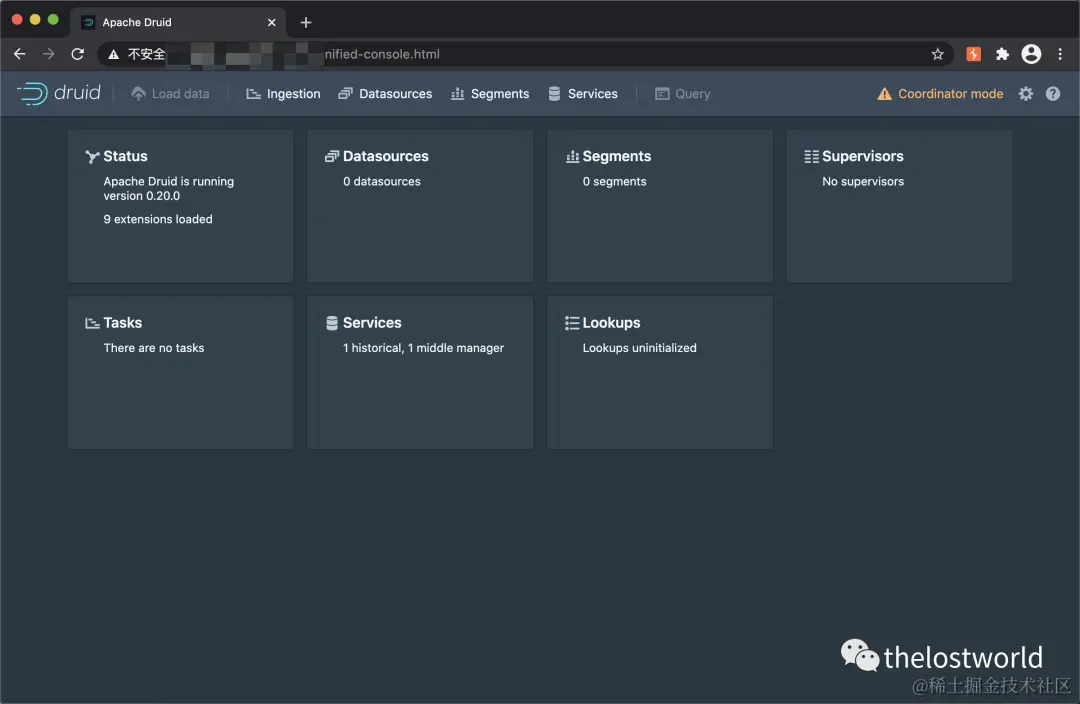Open Segments in the top navigation

(x=490, y=94)
